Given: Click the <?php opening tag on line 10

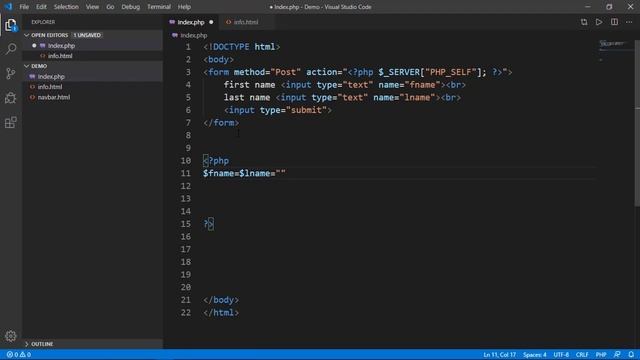Looking at the screenshot, I should coord(216,161).
